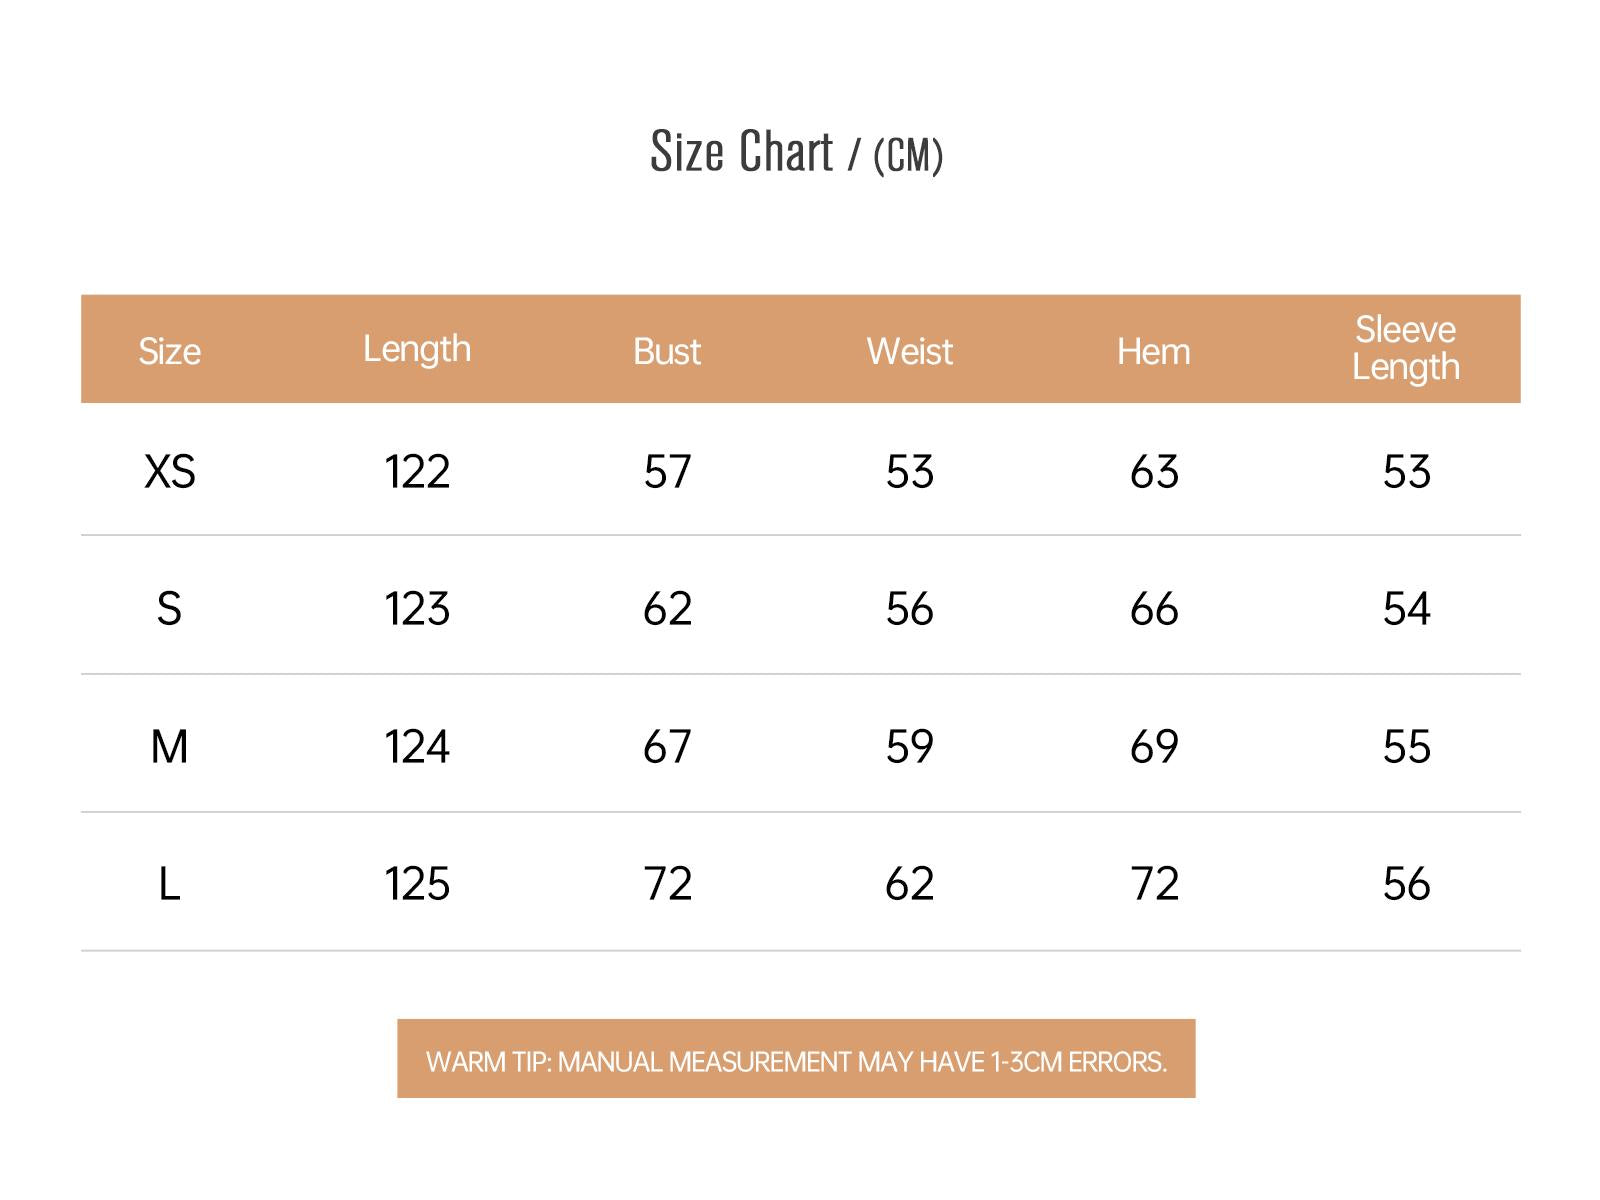This screenshot has height=1200, width=1600.
Task: Select the Sleeve Length column header
Action: coord(1405,348)
